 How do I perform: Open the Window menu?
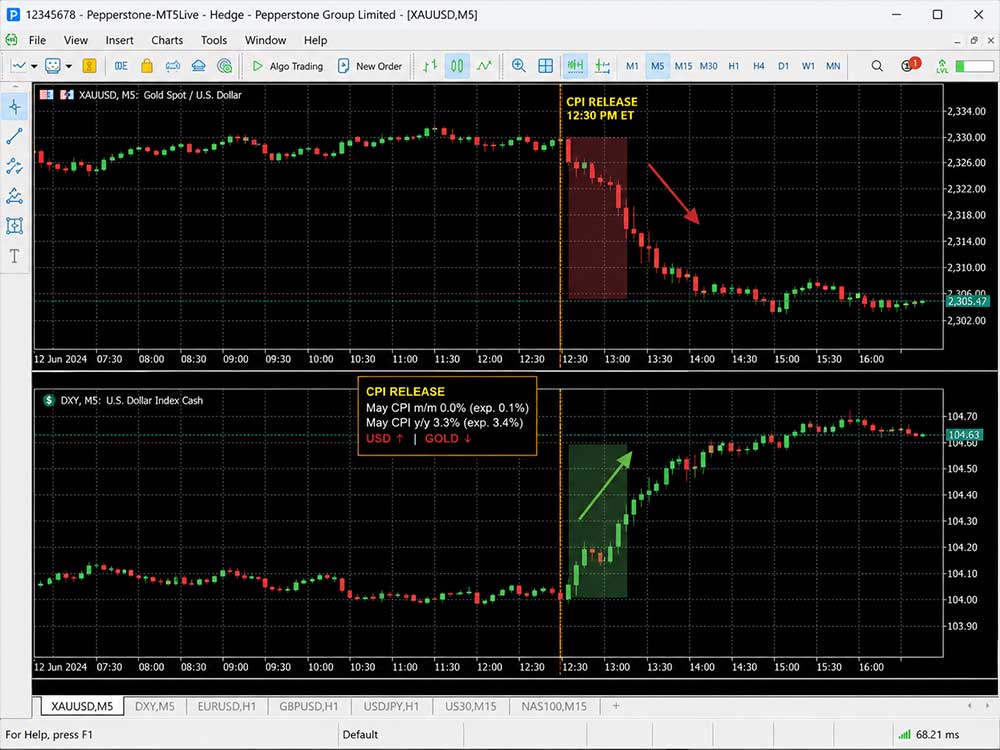click(265, 40)
